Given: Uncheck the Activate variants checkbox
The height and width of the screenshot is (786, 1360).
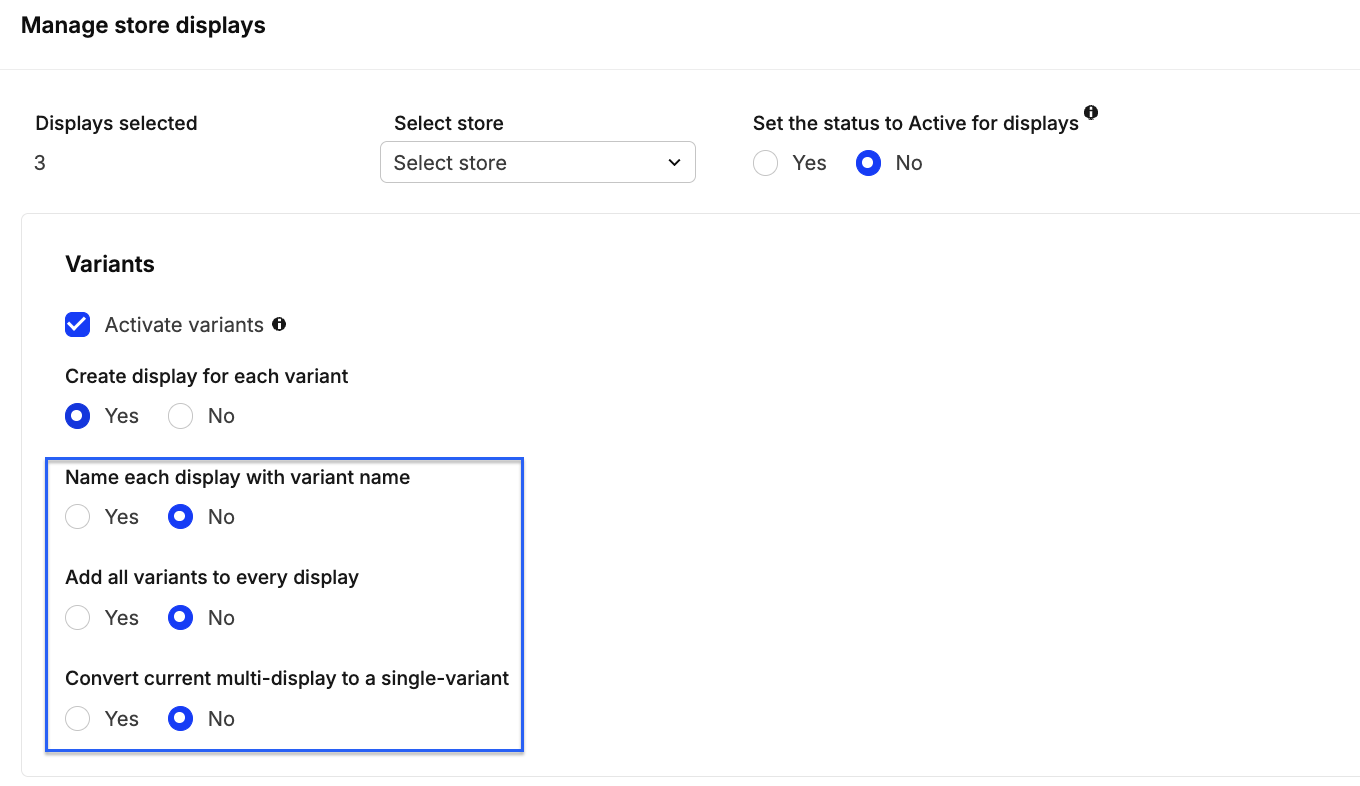Looking at the screenshot, I should 78,325.
